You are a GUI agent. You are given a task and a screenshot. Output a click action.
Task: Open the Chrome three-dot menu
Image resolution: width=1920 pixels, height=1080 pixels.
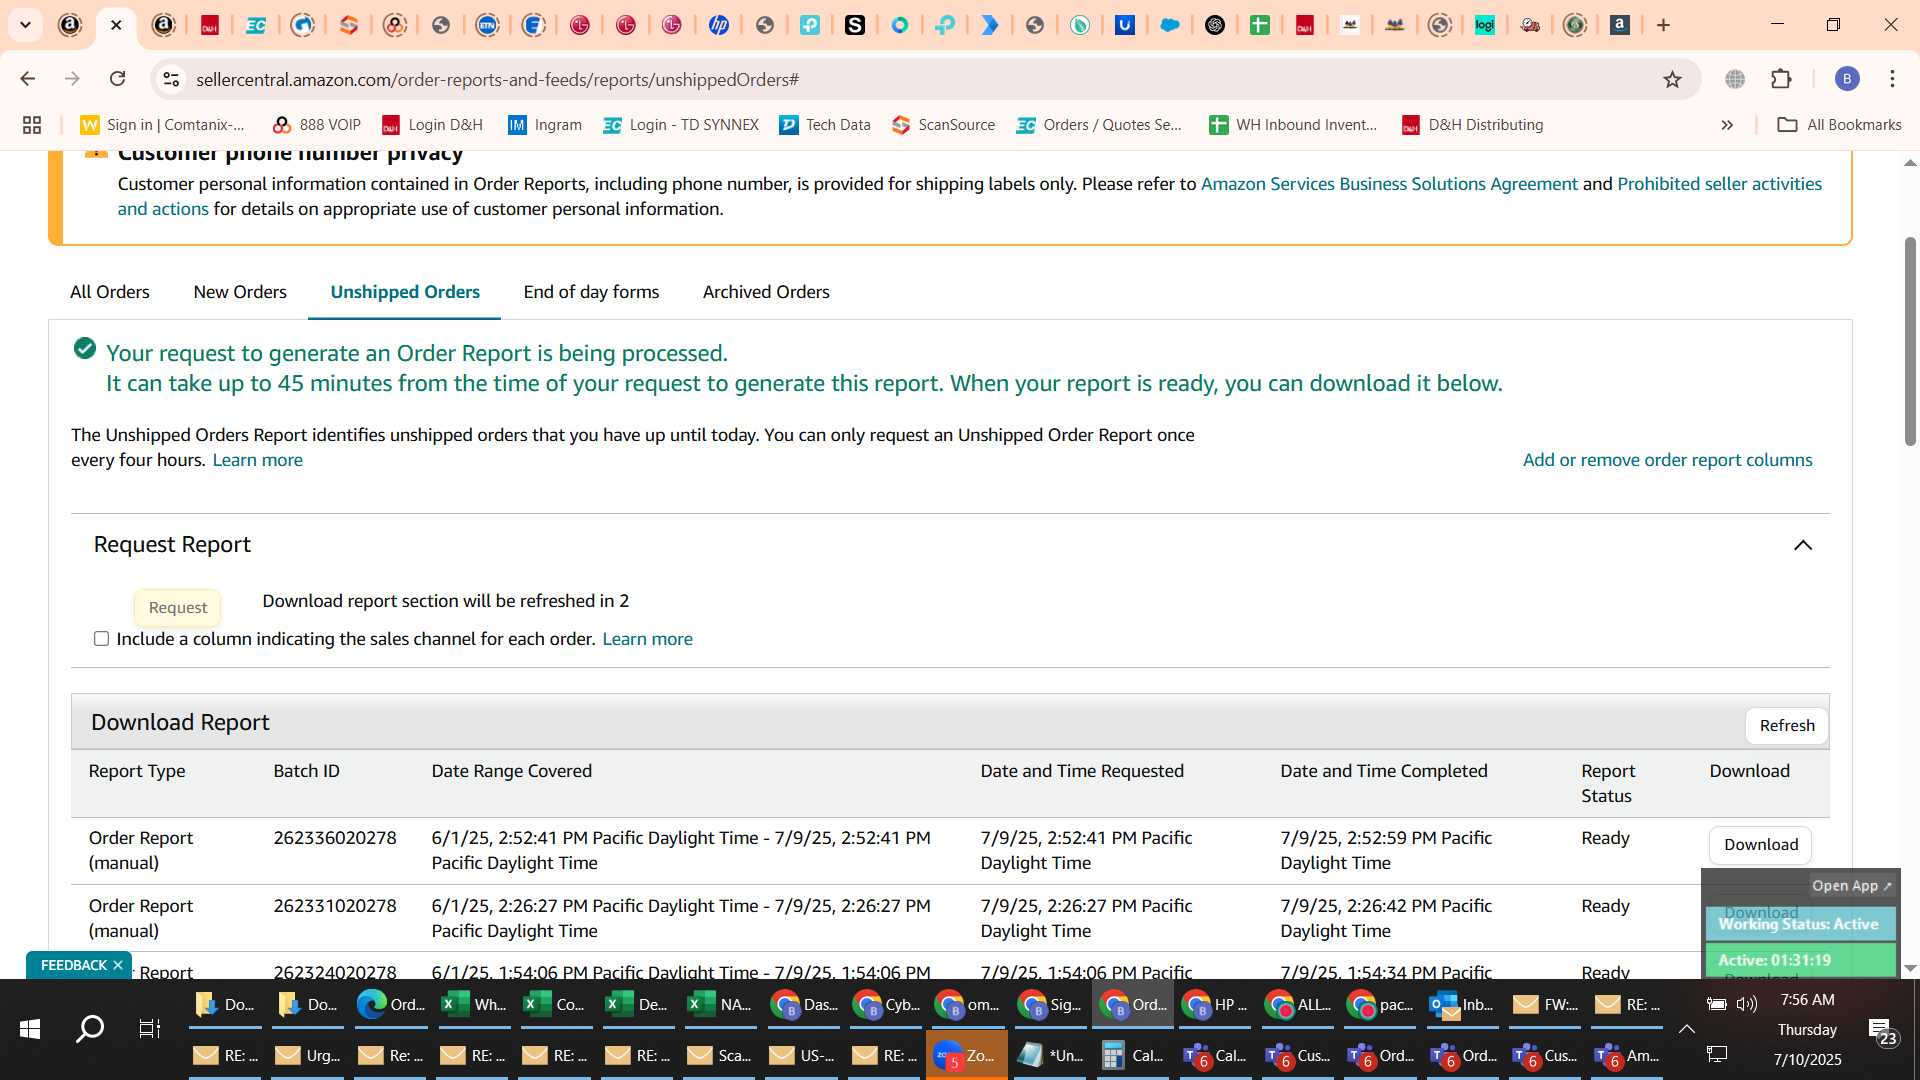pos(1892,79)
